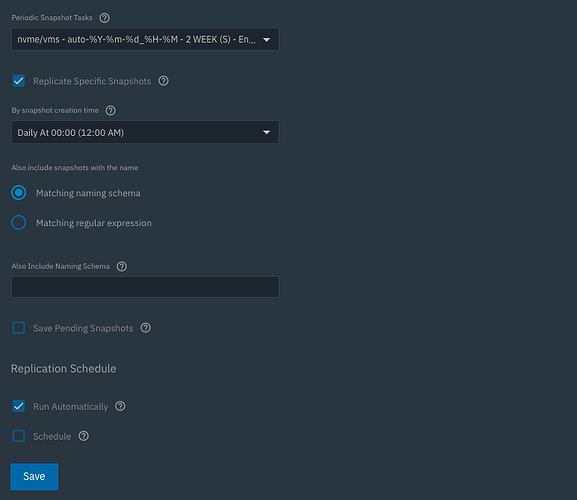
Task: Disable Run Automatically checkbox
Action: pos(19,406)
